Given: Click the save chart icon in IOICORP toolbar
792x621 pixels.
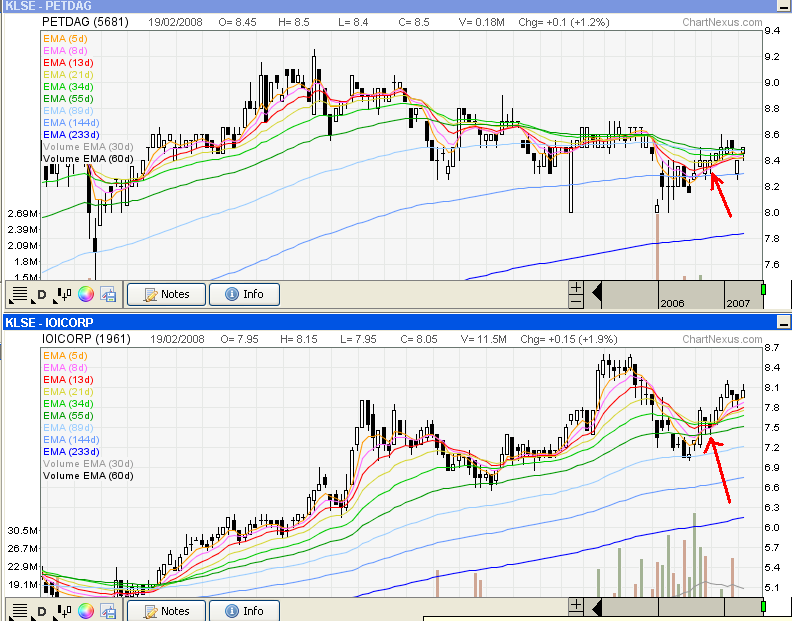Looking at the screenshot, I should coord(108,610).
